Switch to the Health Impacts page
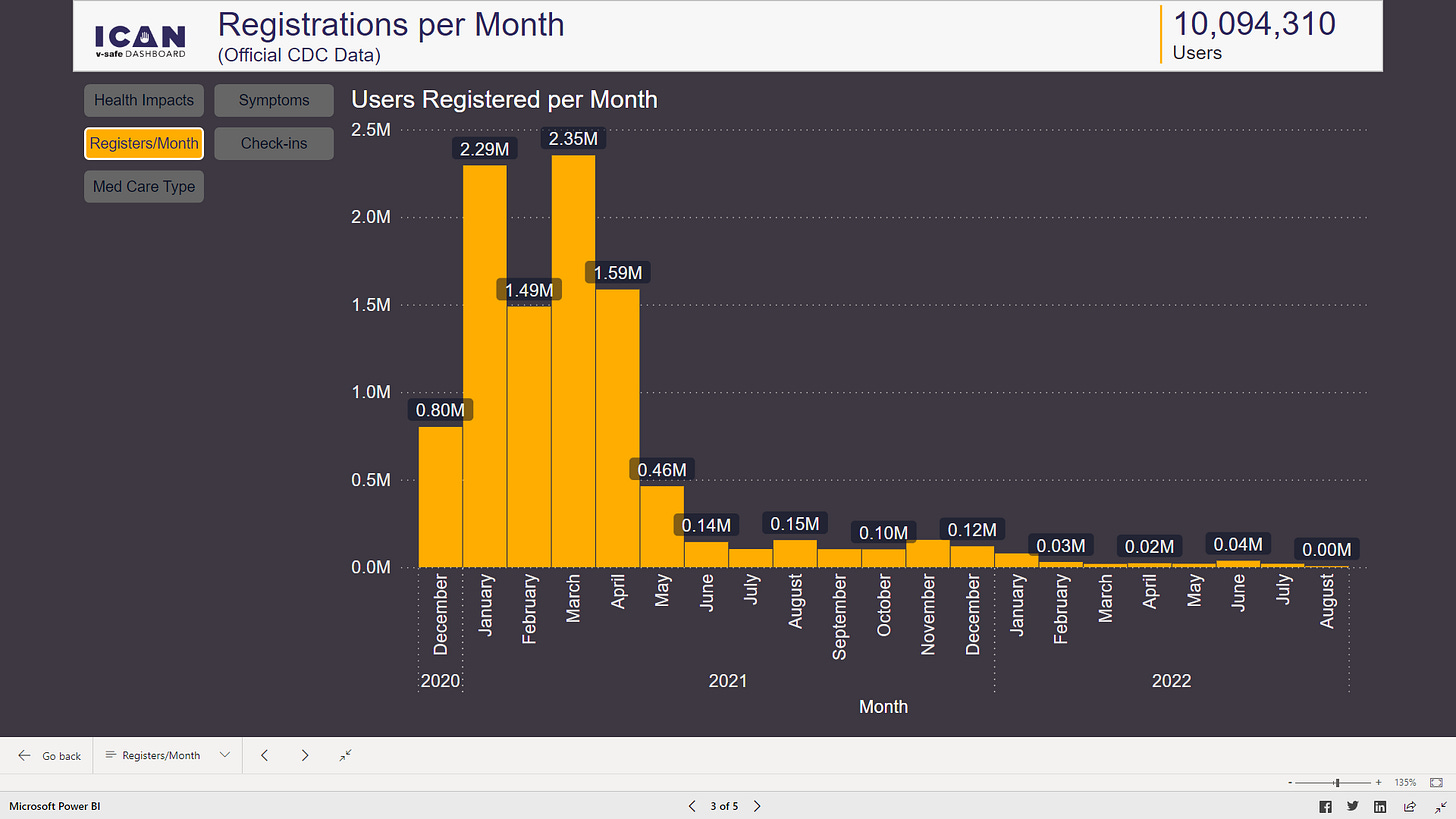This screenshot has height=819, width=1456. [x=143, y=100]
